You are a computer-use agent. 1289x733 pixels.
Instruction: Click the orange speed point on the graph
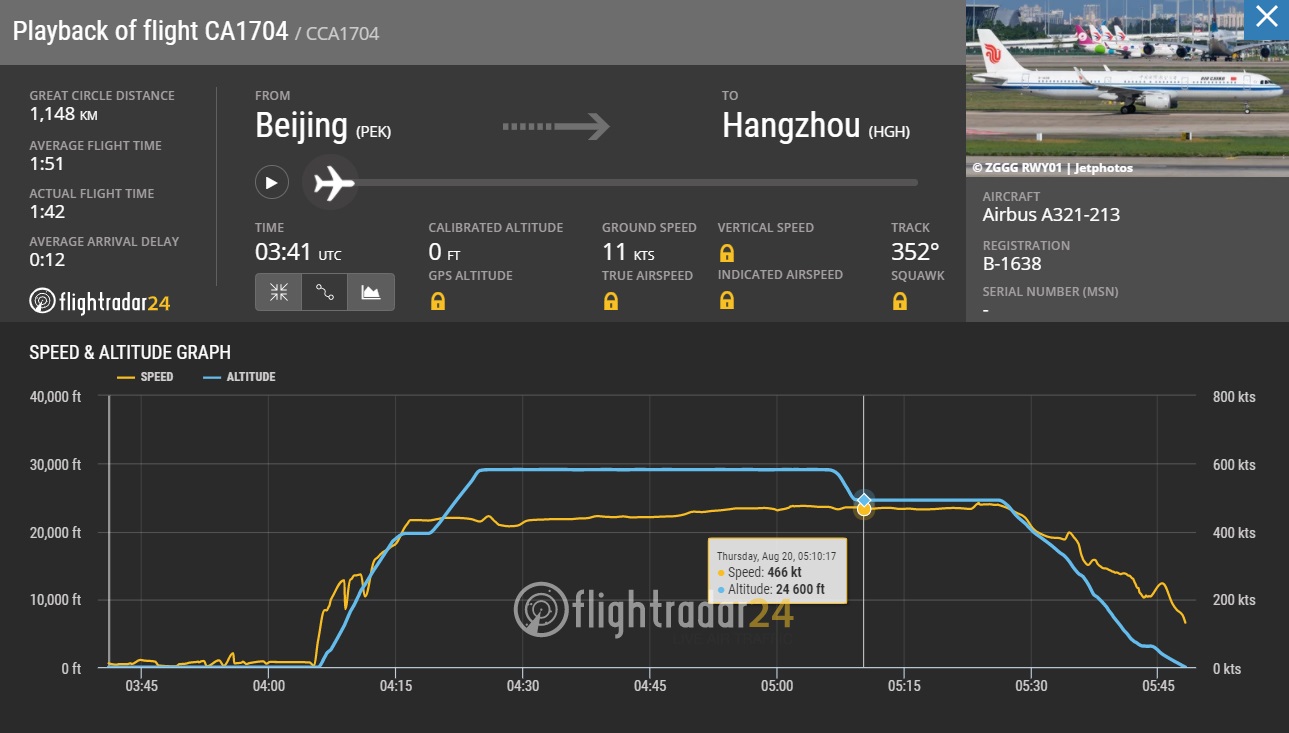(864, 510)
